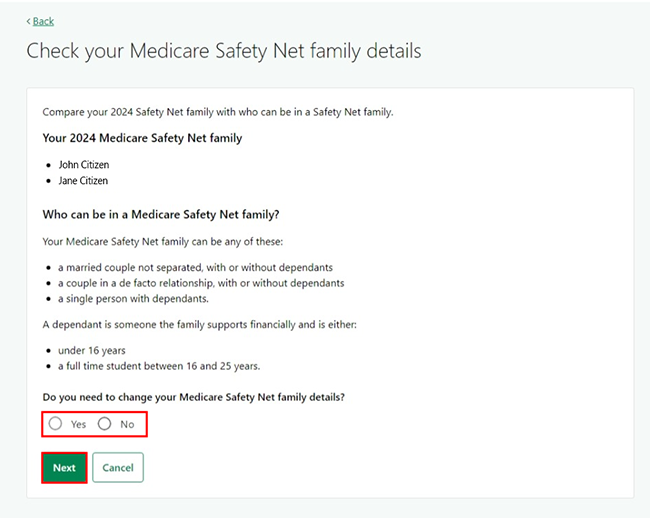
Task: Select the Yes radio button
Action: pyautogui.click(x=56, y=424)
